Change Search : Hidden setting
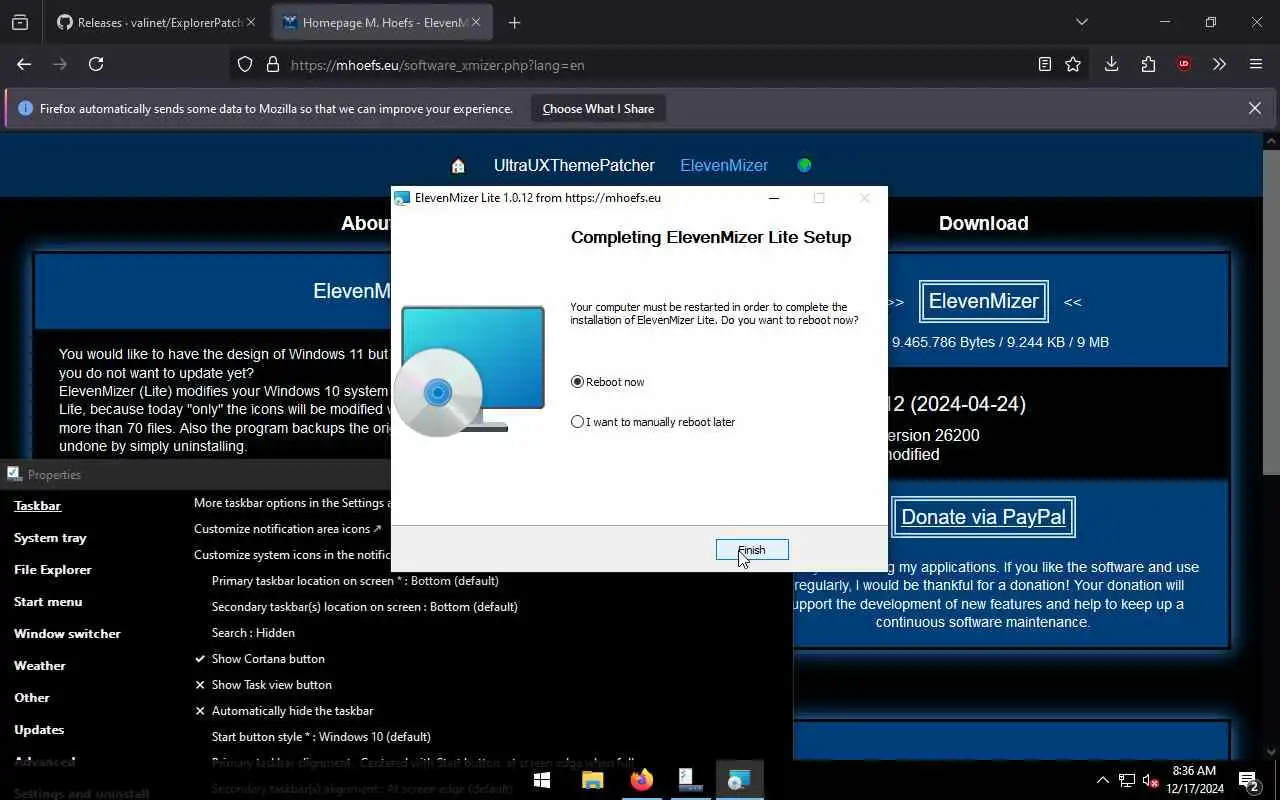The height and width of the screenshot is (800, 1280). 253,633
